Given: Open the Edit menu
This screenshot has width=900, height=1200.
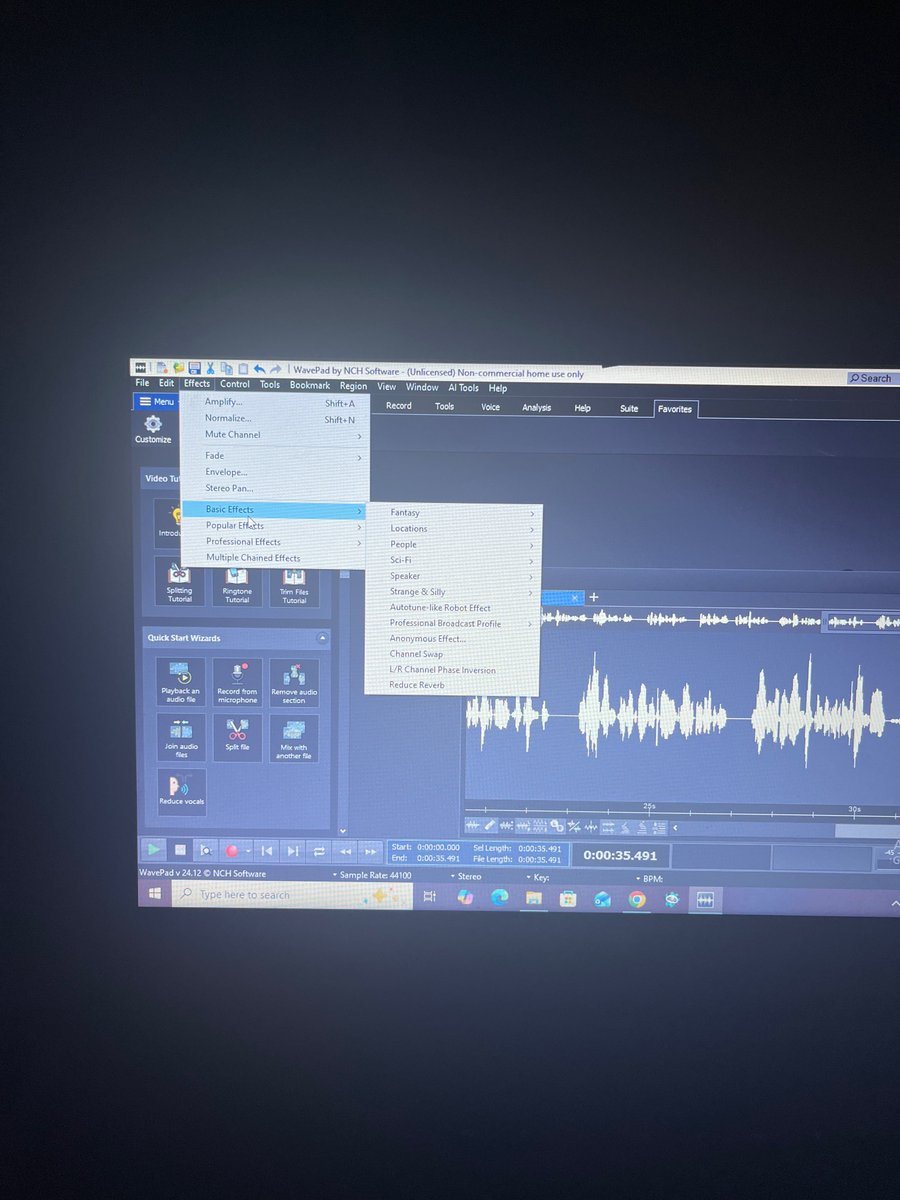Looking at the screenshot, I should coord(166,383).
